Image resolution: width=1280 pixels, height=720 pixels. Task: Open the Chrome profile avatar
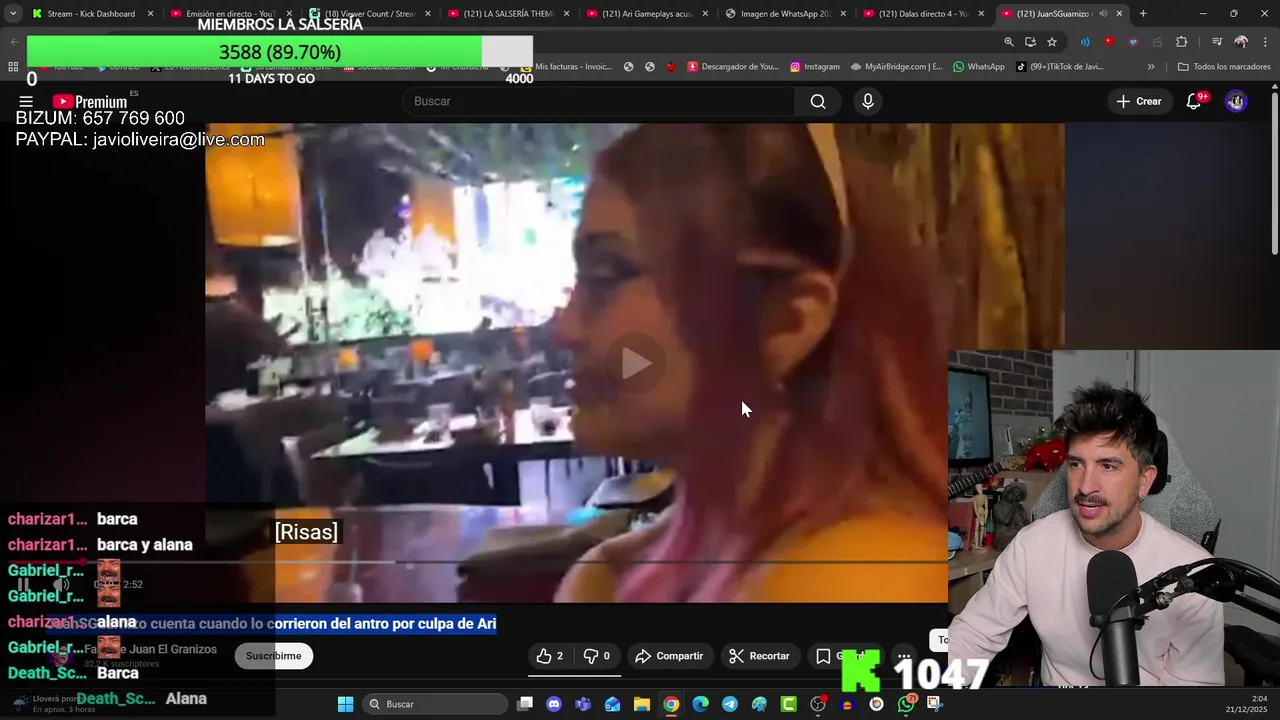(x=1241, y=42)
